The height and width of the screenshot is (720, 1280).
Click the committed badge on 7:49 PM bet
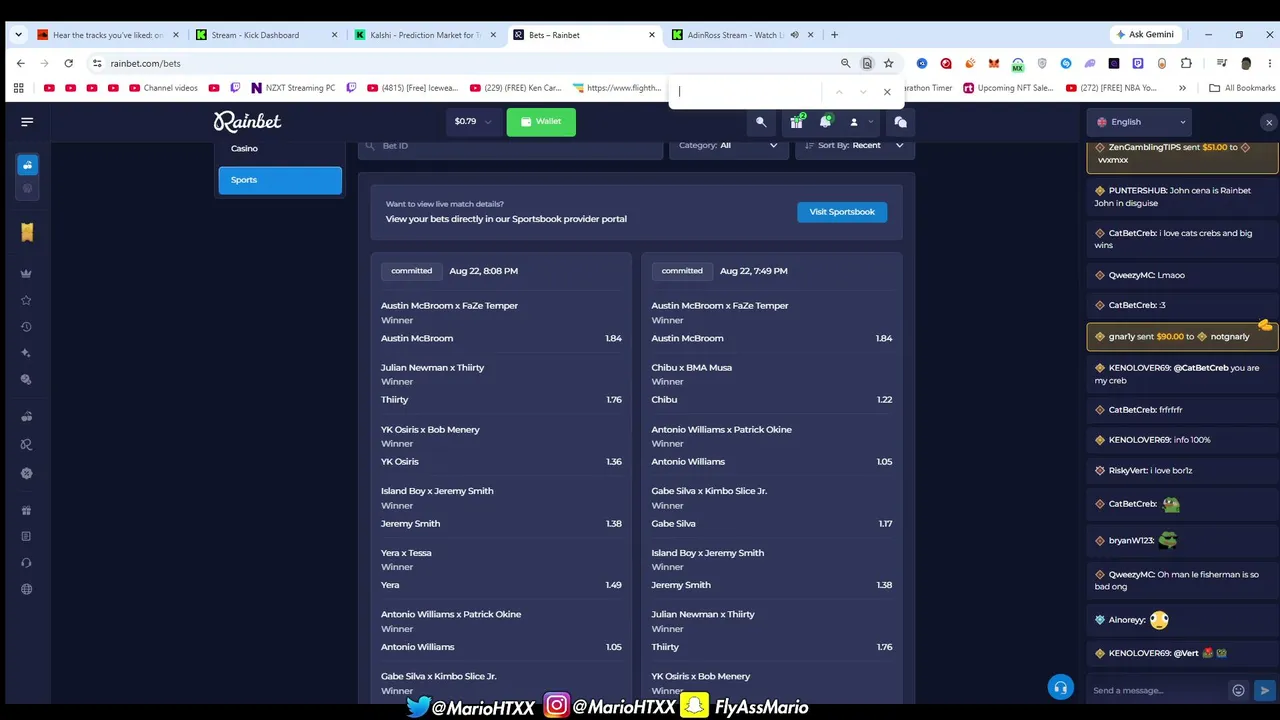[682, 271]
